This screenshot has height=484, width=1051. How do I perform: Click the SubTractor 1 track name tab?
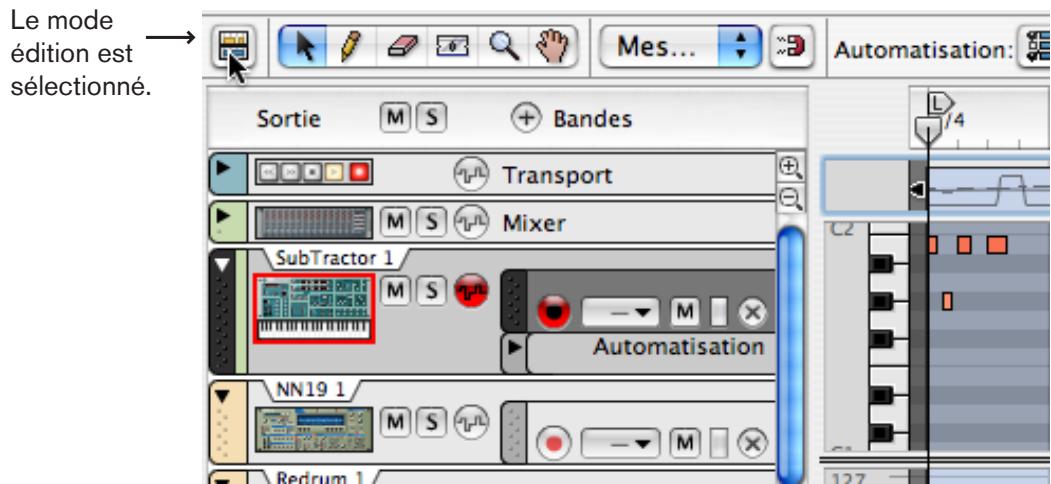pyautogui.click(x=334, y=258)
